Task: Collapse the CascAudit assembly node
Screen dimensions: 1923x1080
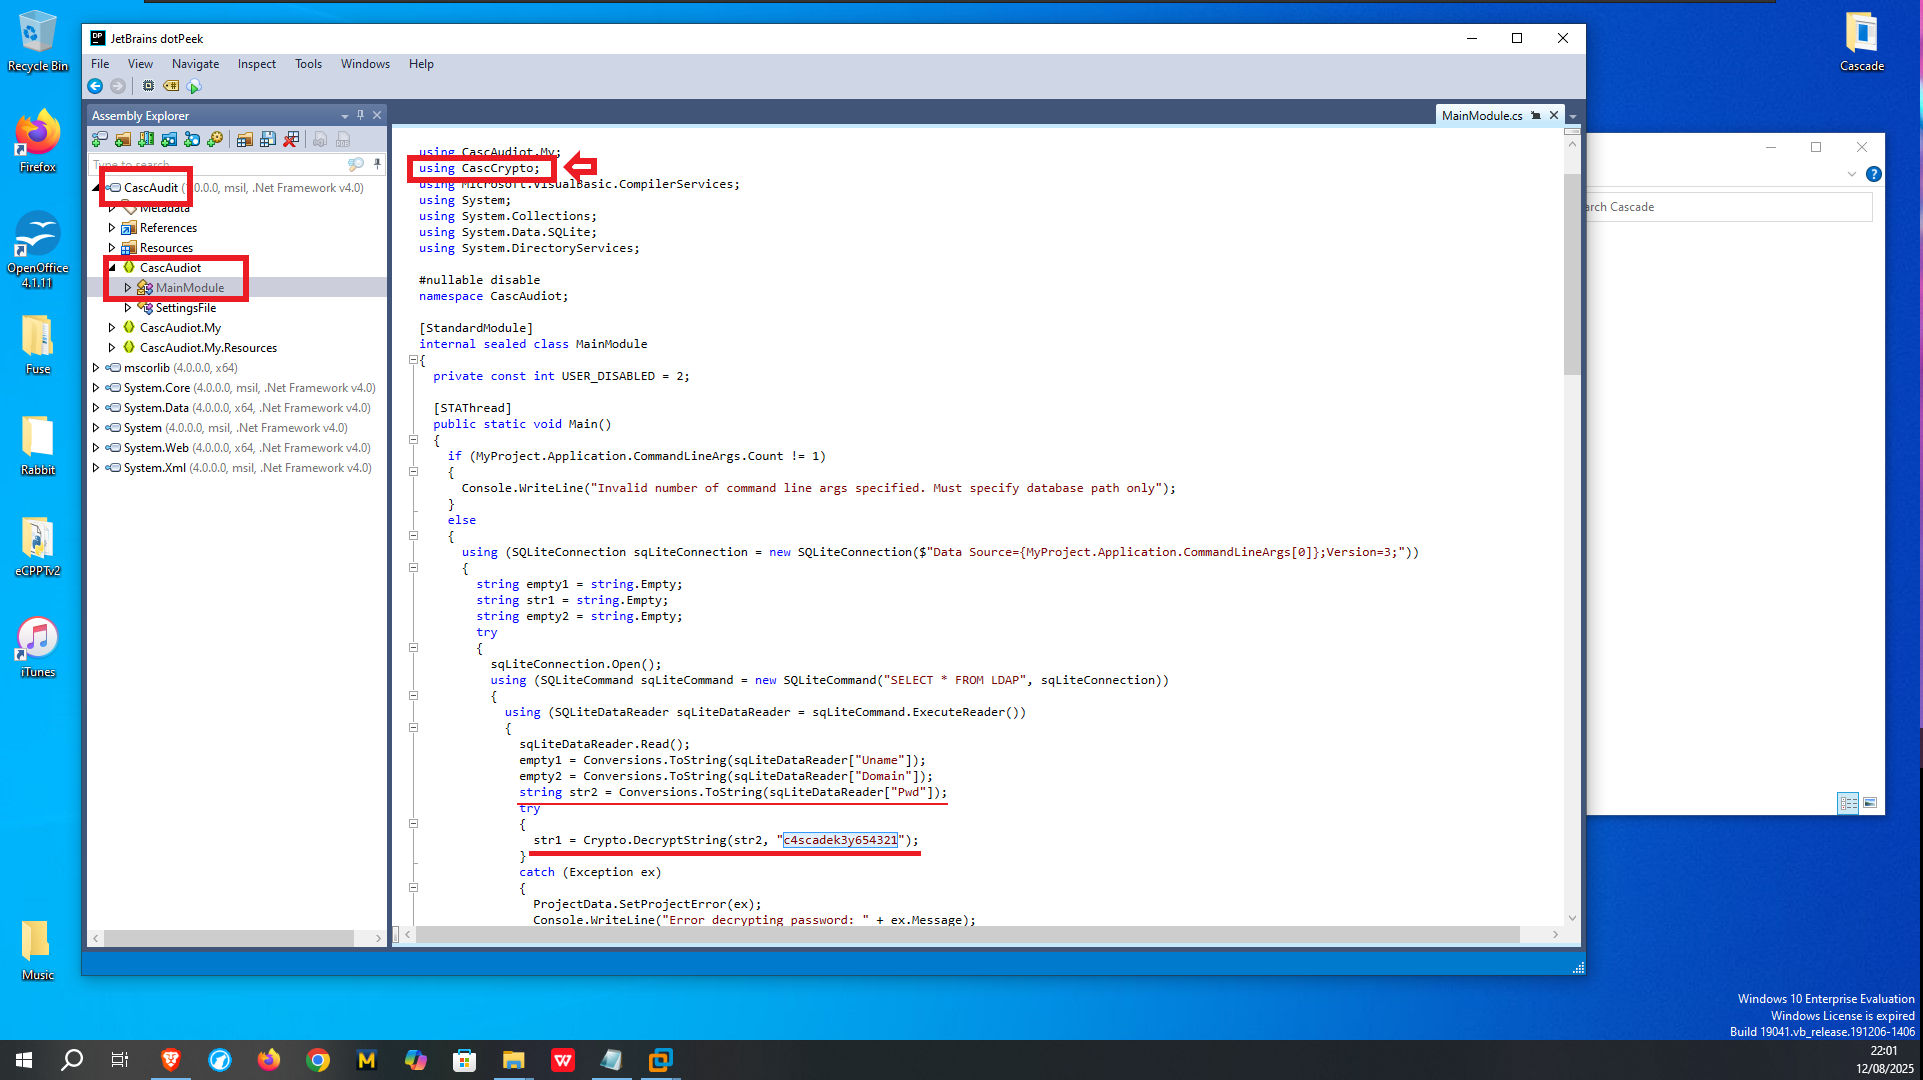Action: (96, 187)
